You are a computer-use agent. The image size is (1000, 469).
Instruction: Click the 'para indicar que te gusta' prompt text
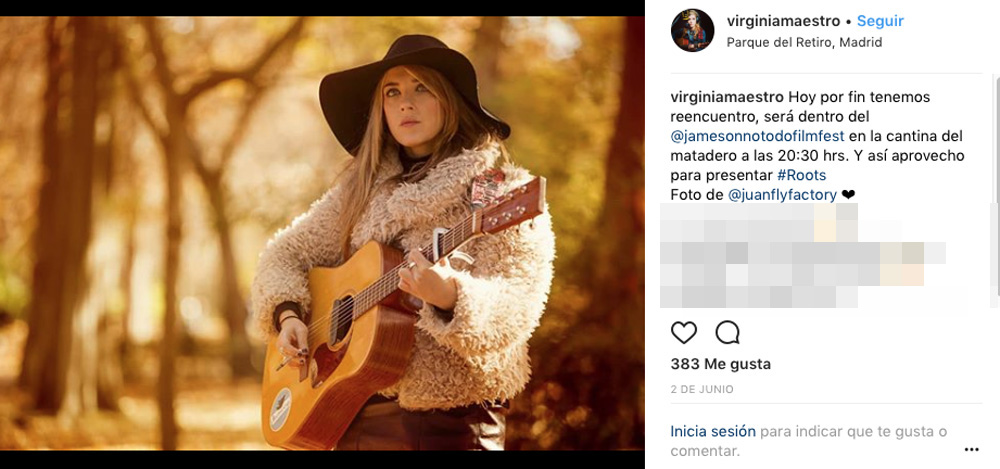(853, 432)
